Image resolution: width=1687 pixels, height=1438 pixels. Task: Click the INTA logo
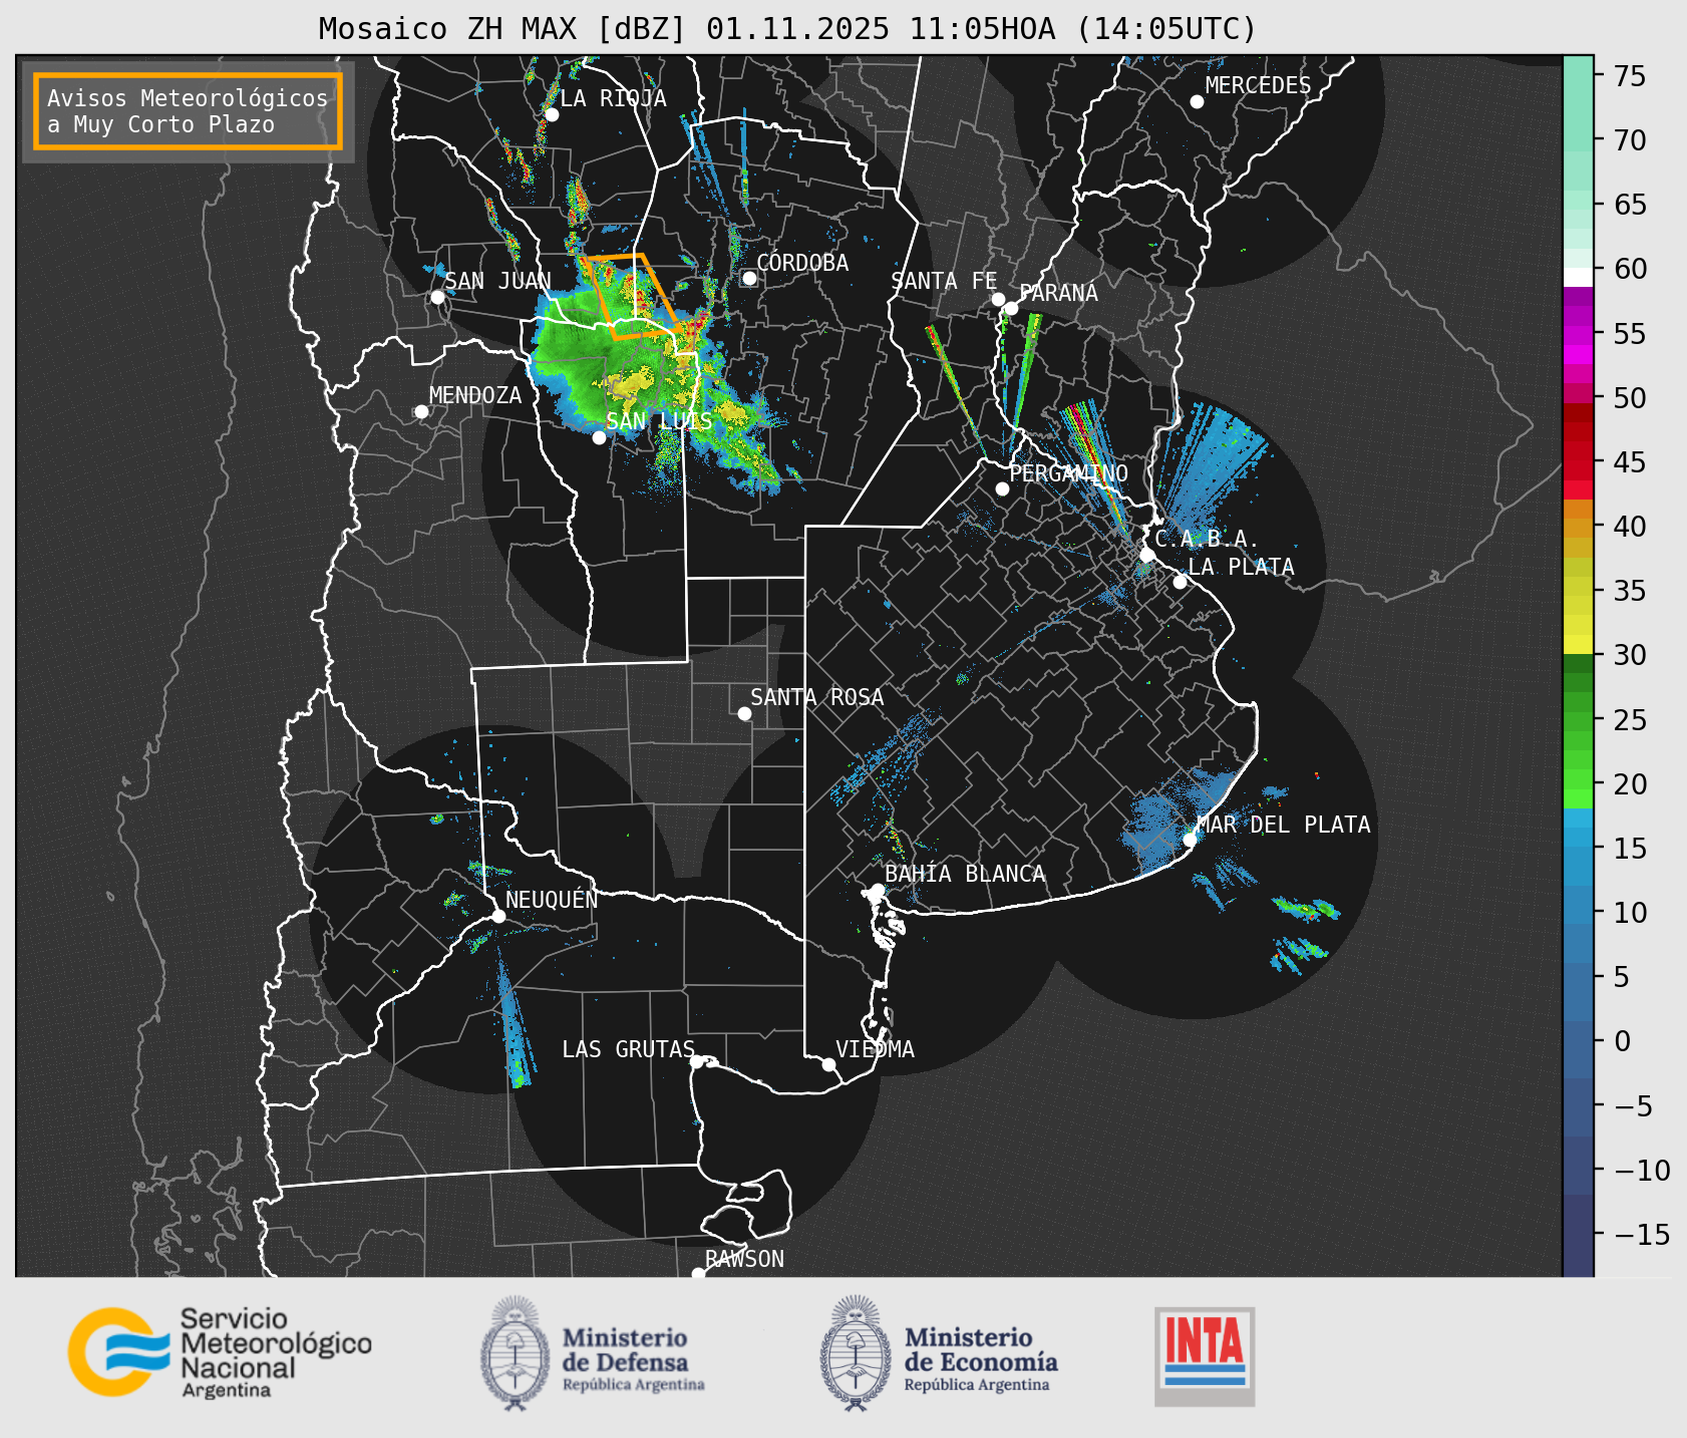(1204, 1356)
